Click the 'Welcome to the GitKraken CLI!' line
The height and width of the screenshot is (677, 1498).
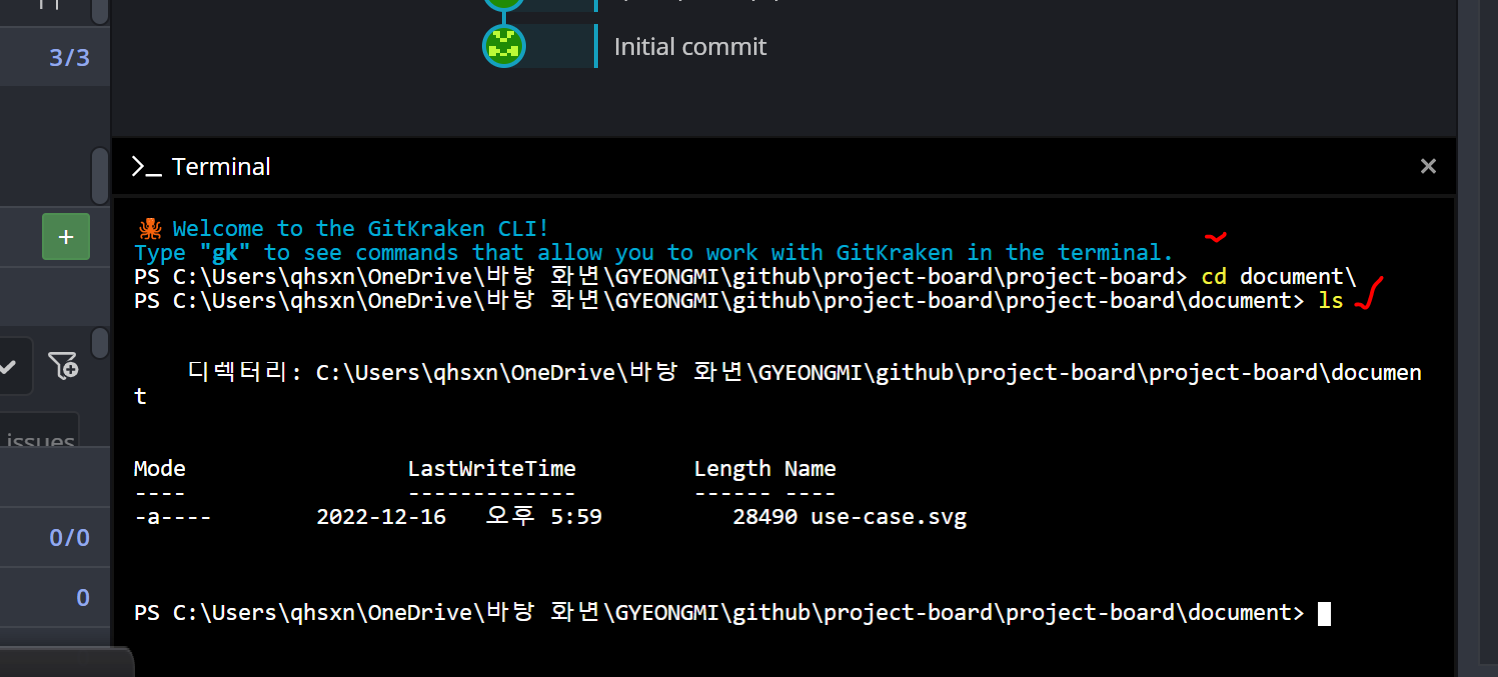360,228
